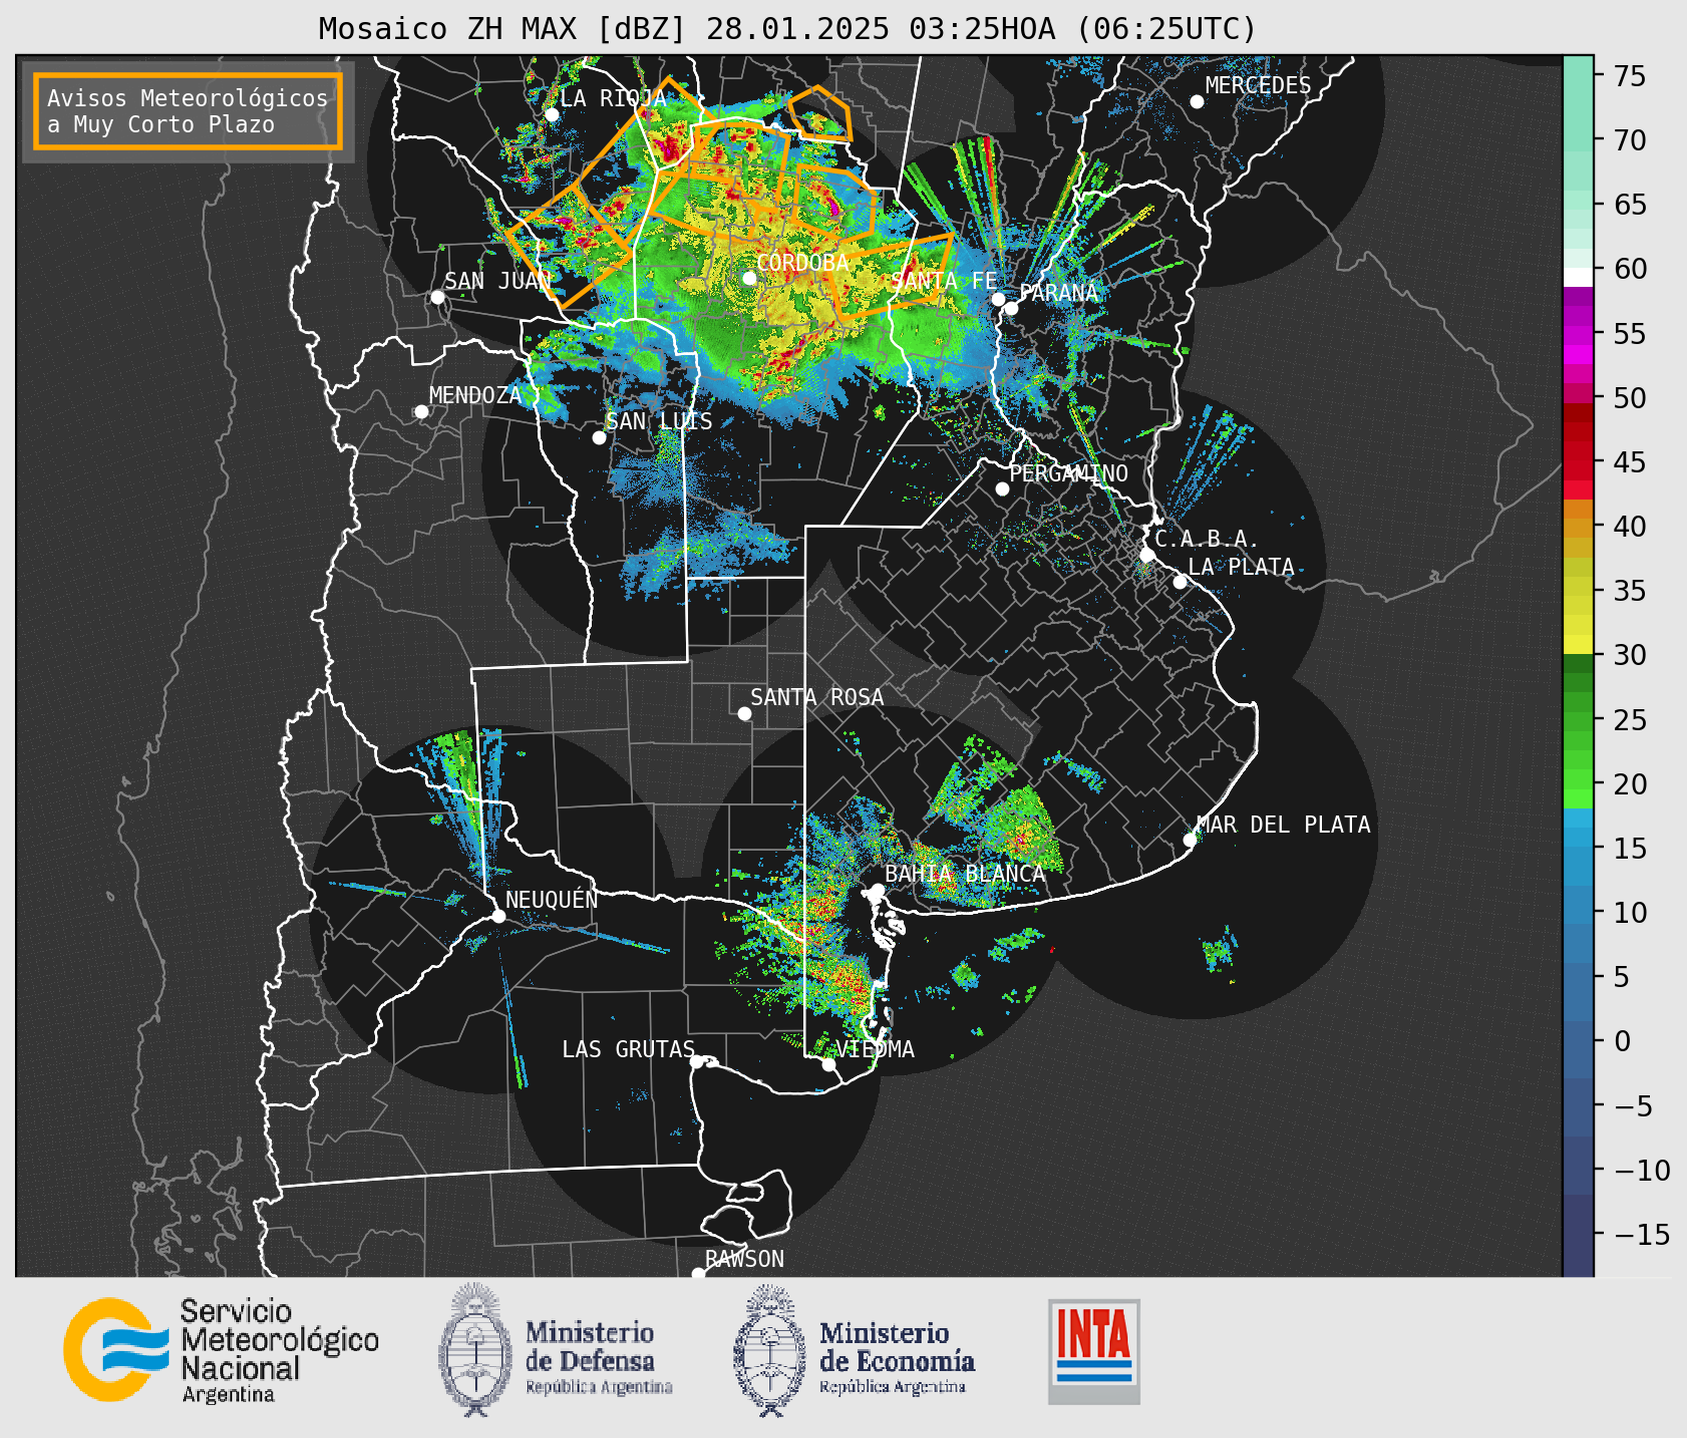
Task: Click the PERGAMINO city marker dot
Action: [x=1002, y=489]
